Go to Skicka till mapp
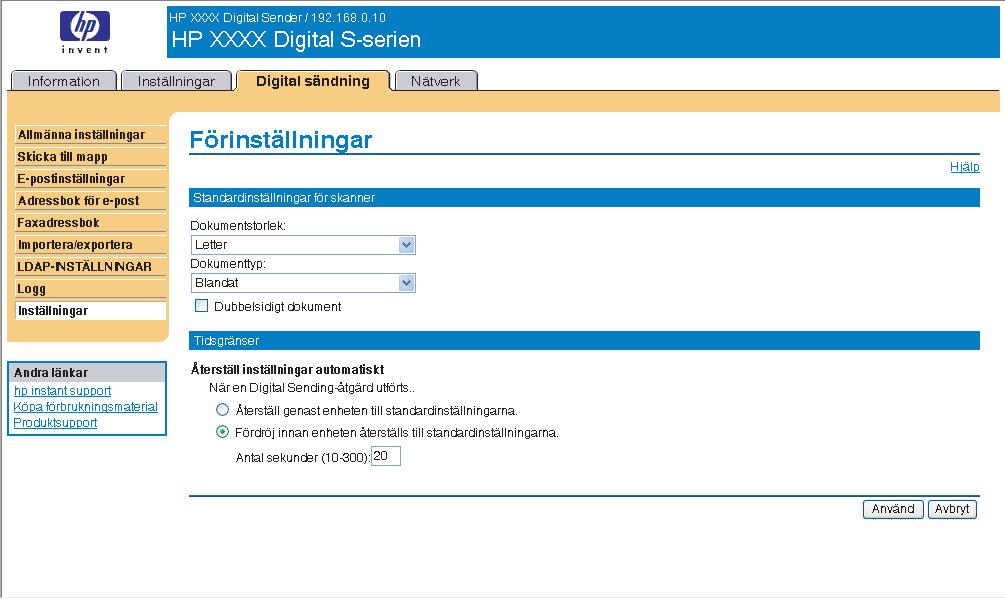1005x599 pixels. 90,157
